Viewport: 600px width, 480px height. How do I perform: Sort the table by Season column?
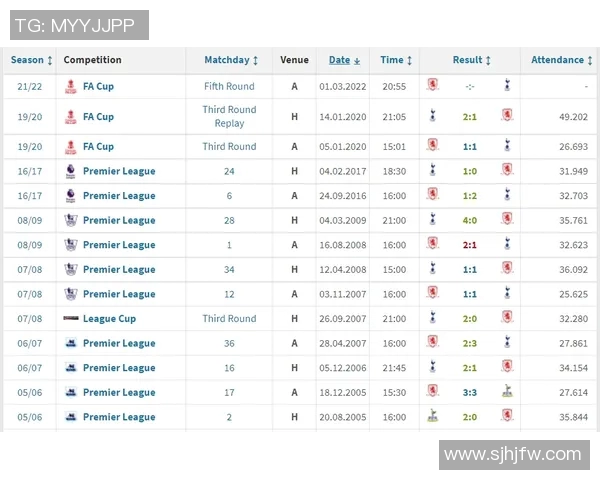(31, 60)
